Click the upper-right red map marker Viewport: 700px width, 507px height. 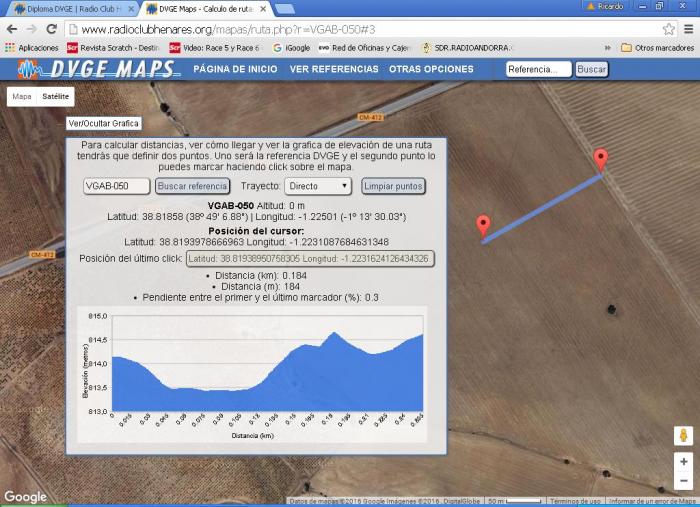[601, 160]
